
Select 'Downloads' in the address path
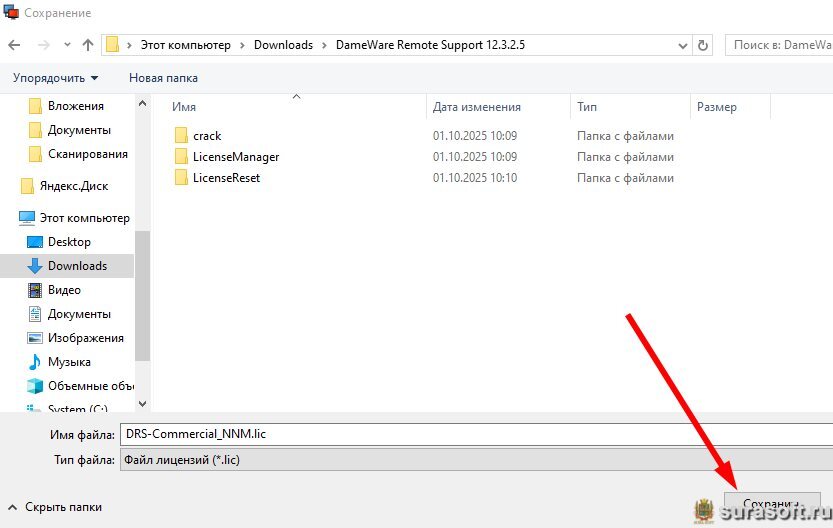click(x=283, y=45)
